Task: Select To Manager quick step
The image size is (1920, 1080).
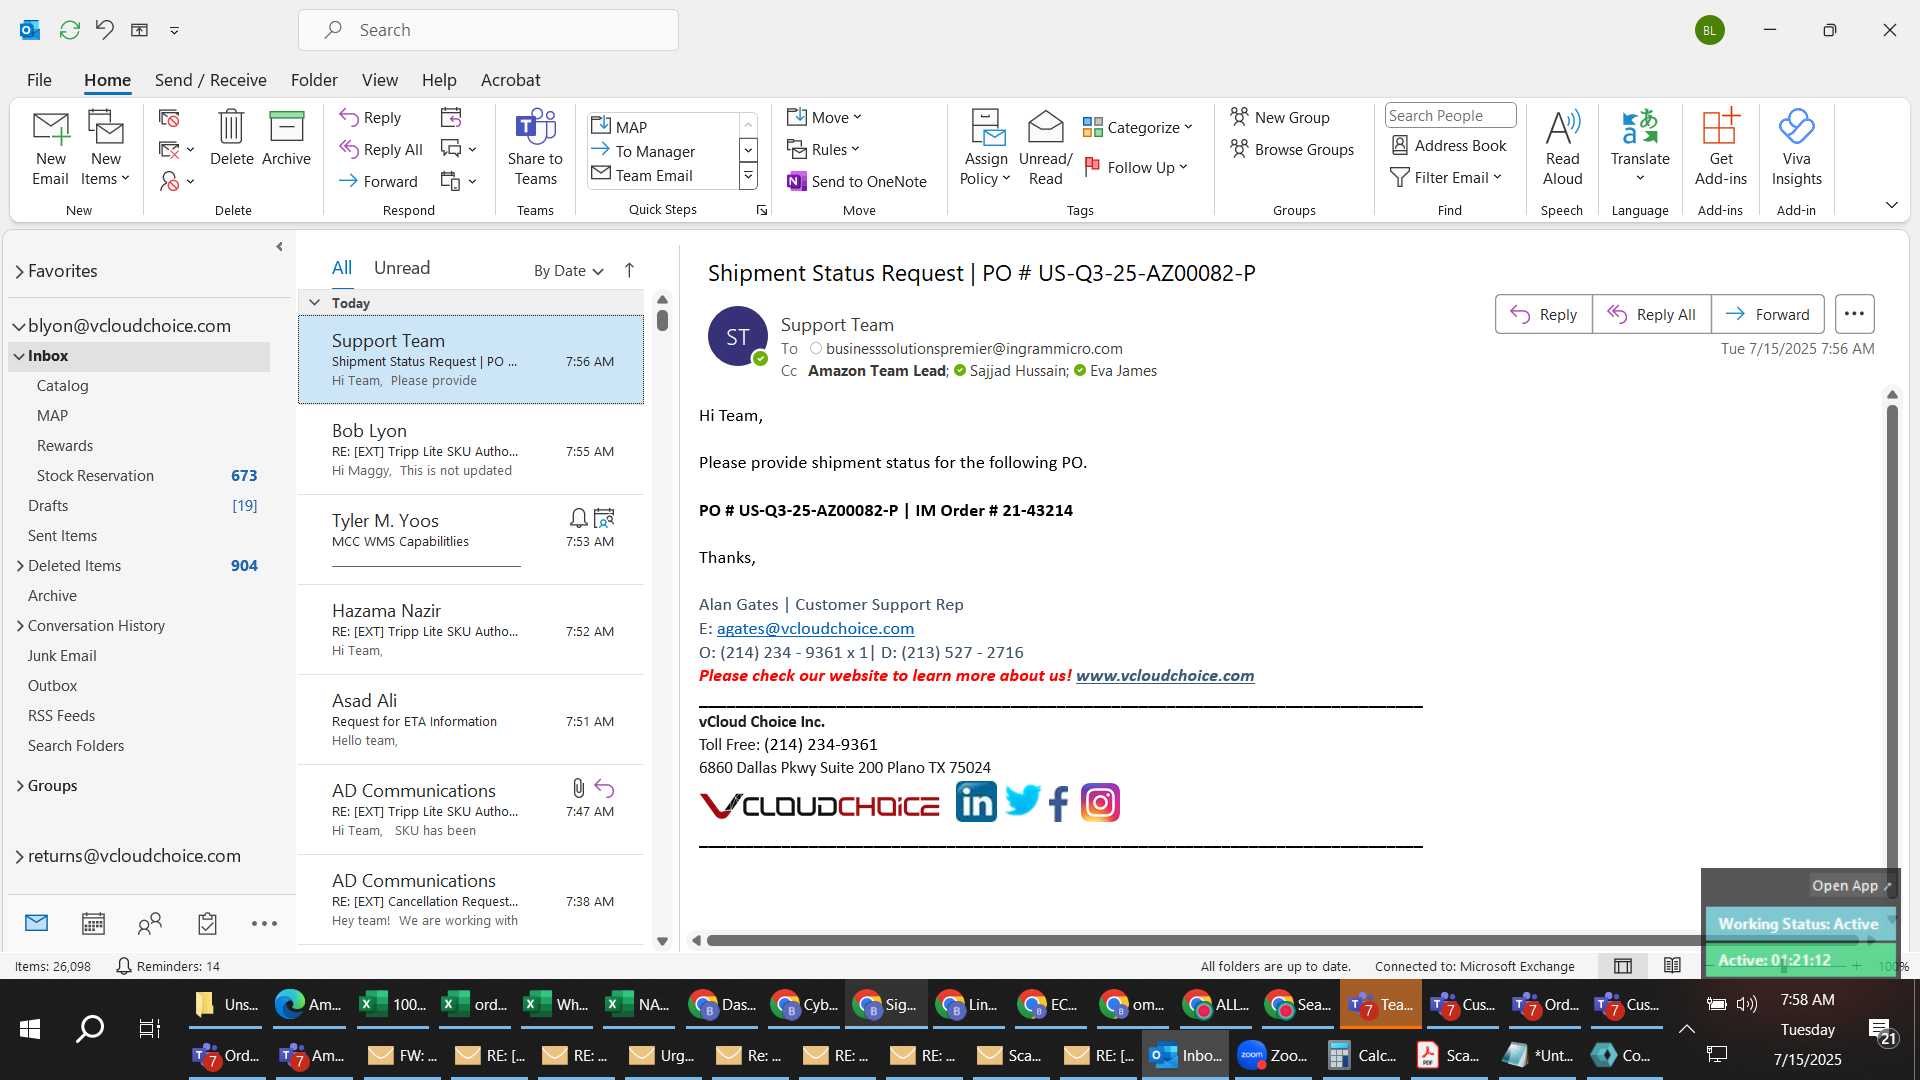Action: click(663, 151)
